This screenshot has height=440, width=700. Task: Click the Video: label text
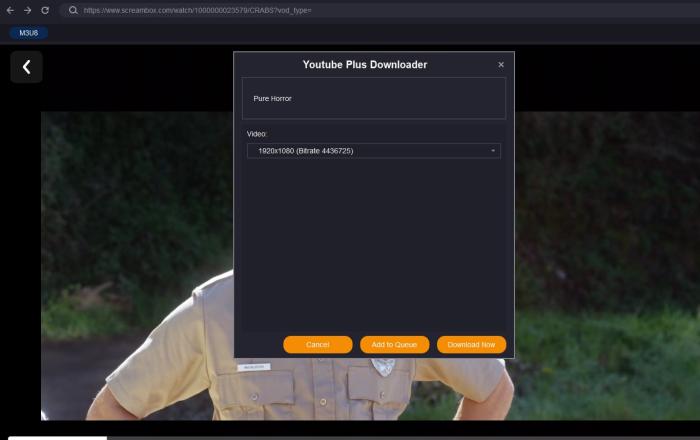click(257, 134)
